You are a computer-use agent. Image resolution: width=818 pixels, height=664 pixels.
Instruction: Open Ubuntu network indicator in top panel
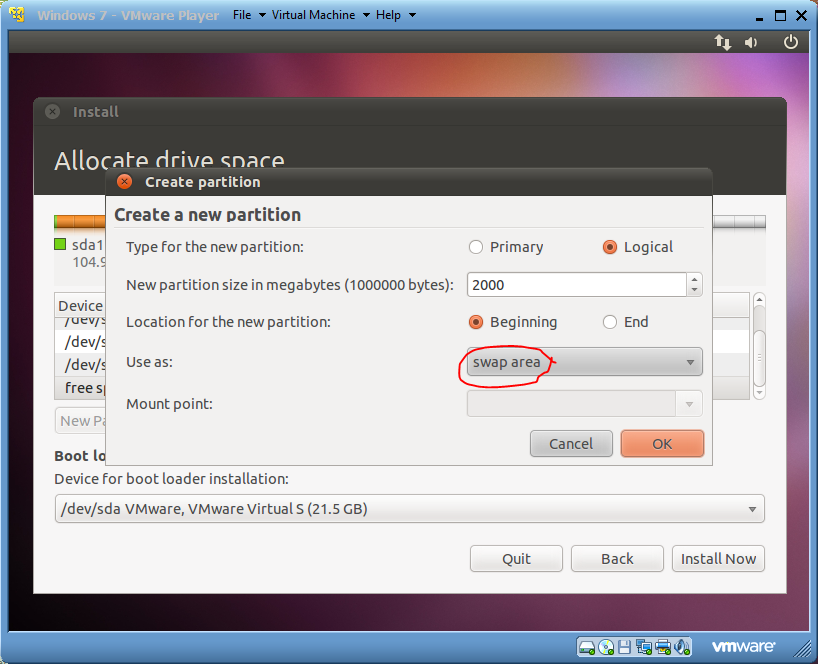pos(723,42)
